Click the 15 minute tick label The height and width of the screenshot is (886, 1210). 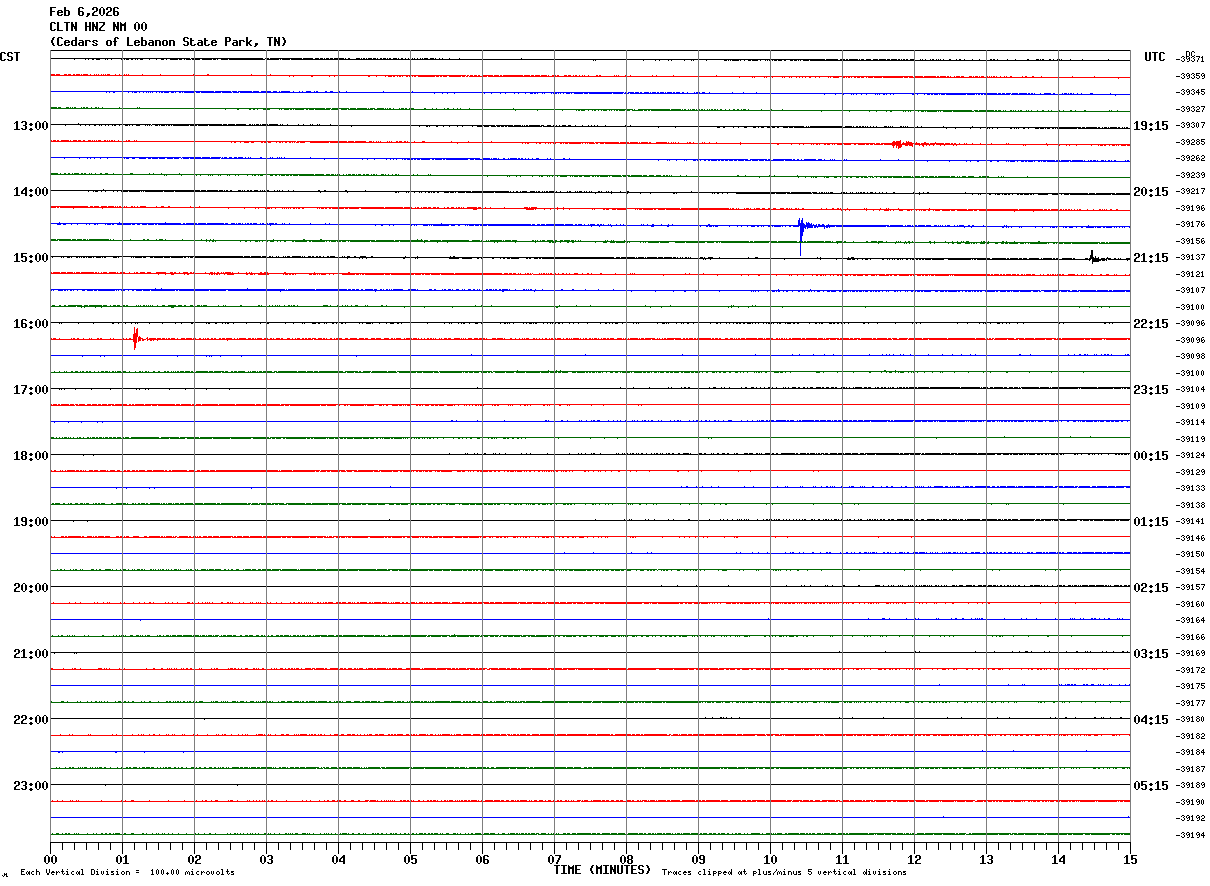[x=1130, y=859]
